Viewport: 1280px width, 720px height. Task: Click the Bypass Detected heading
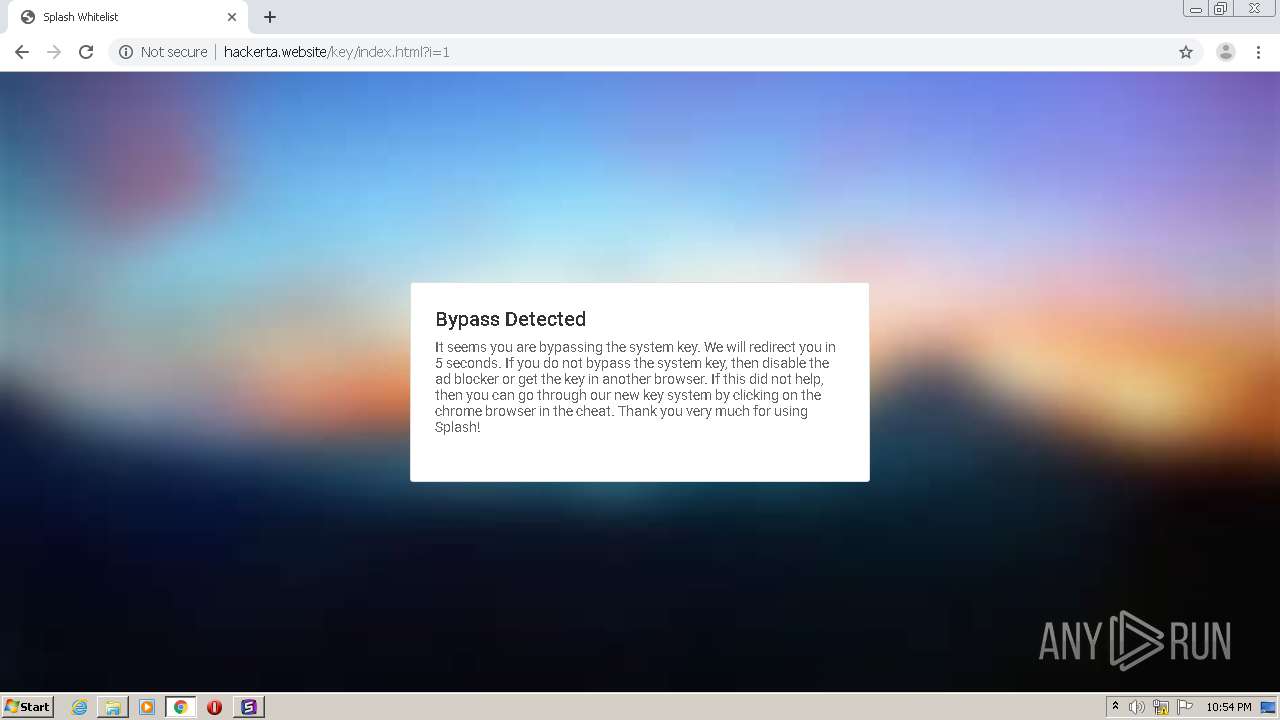pyautogui.click(x=510, y=319)
